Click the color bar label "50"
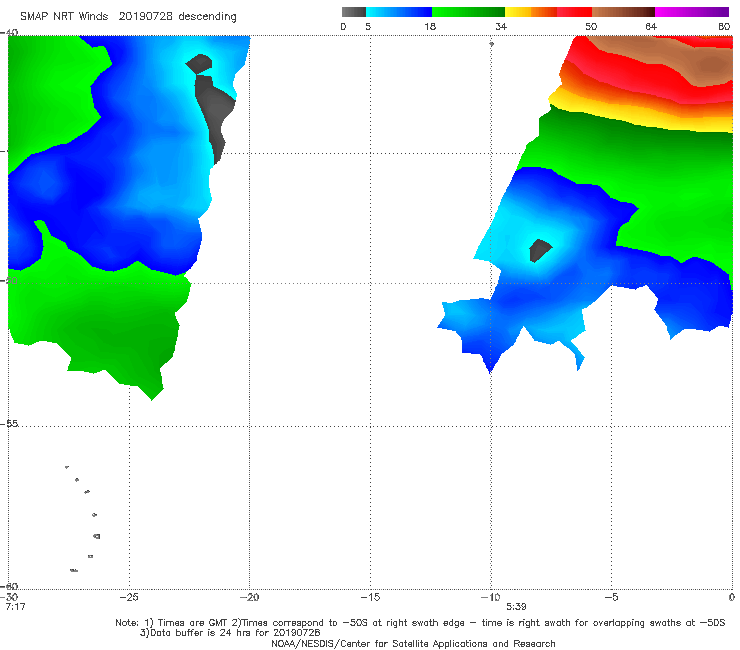 pos(591,26)
